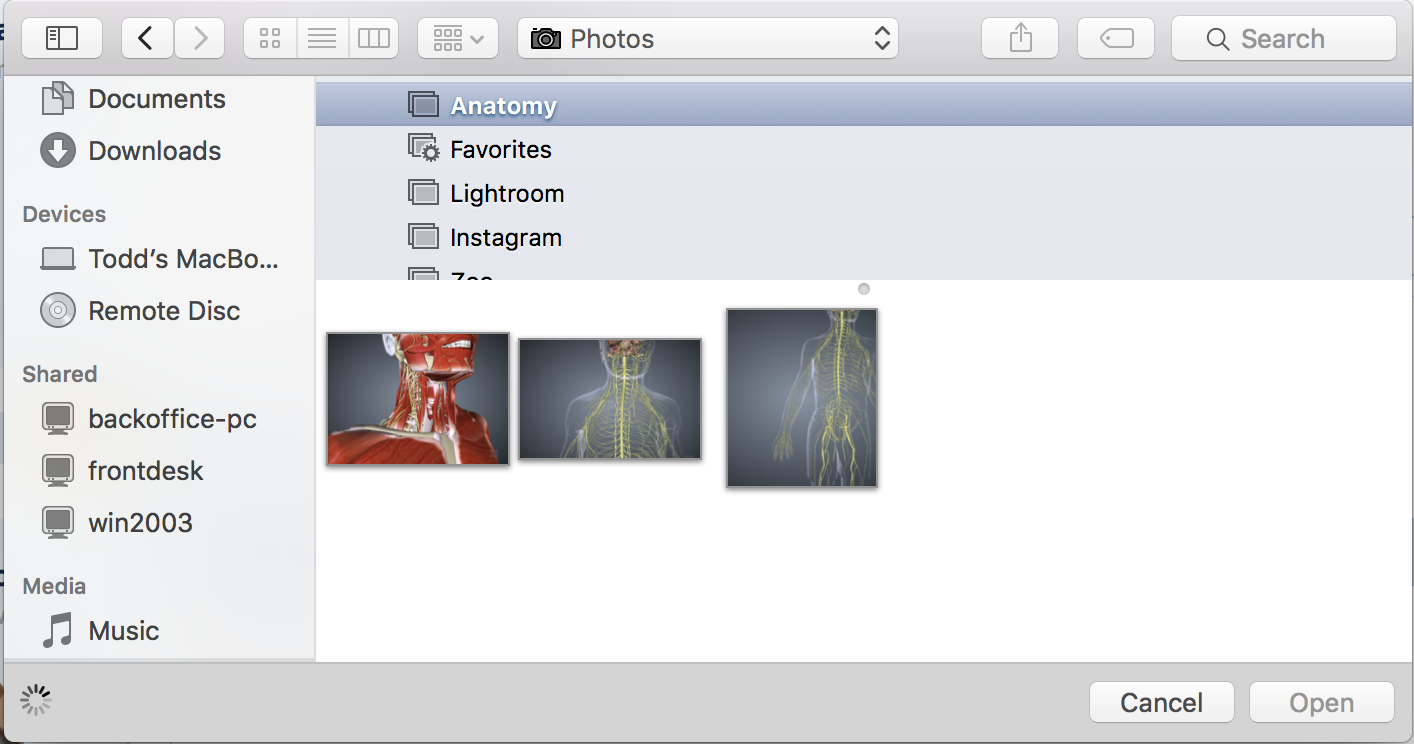The image size is (1414, 744).
Task: Click the Edit Tags icon
Action: pyautogui.click(x=1116, y=39)
